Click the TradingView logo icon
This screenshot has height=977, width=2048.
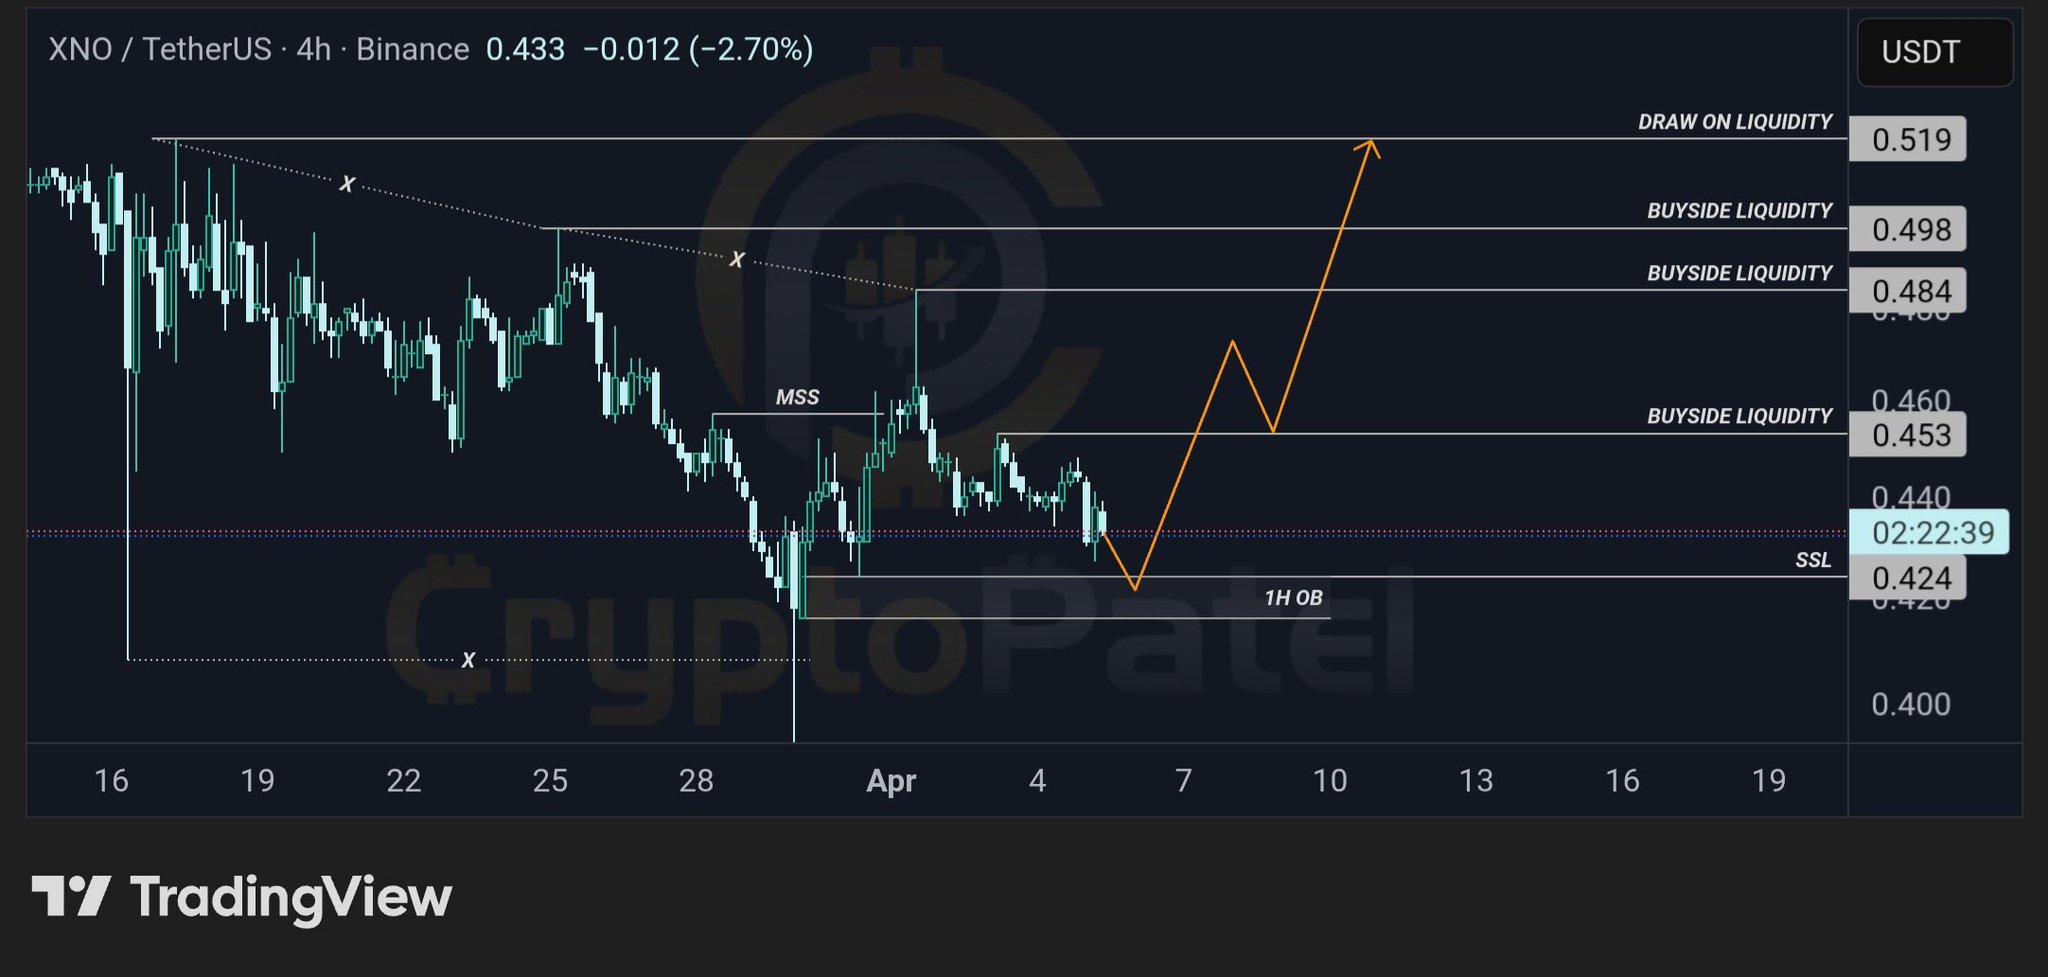70,896
